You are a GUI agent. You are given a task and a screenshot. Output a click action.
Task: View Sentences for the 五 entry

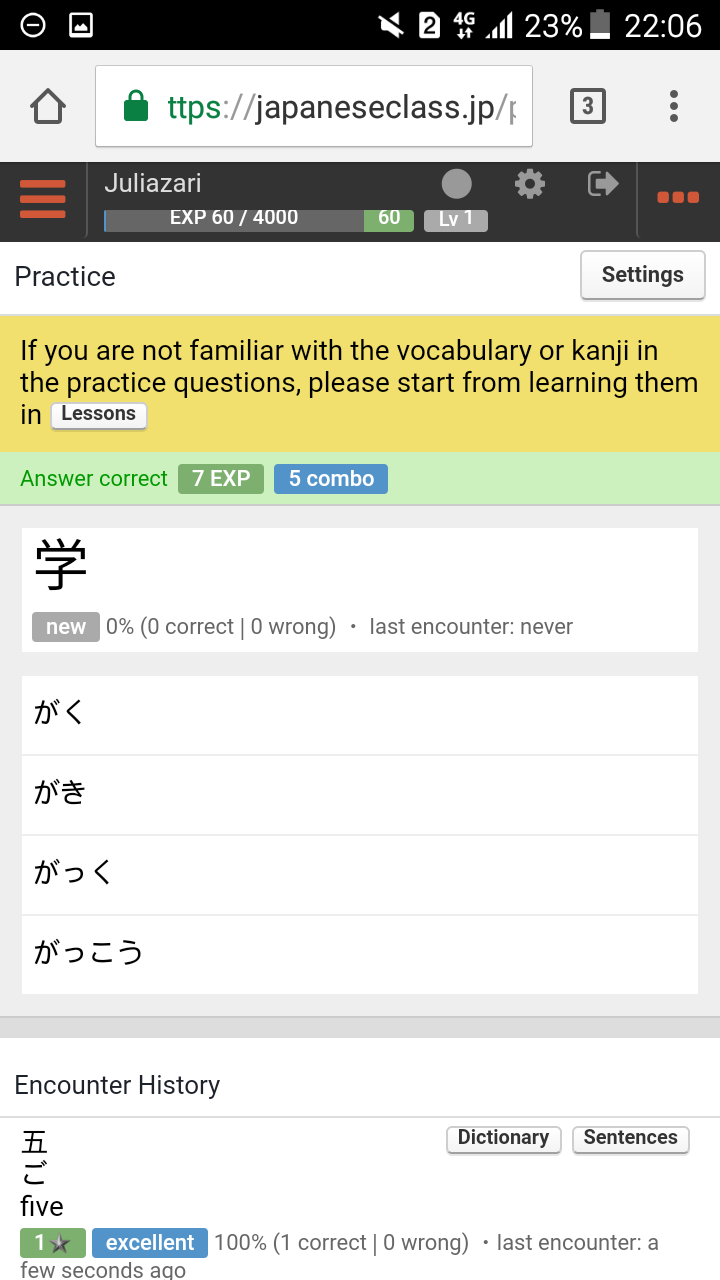pyautogui.click(x=630, y=1138)
